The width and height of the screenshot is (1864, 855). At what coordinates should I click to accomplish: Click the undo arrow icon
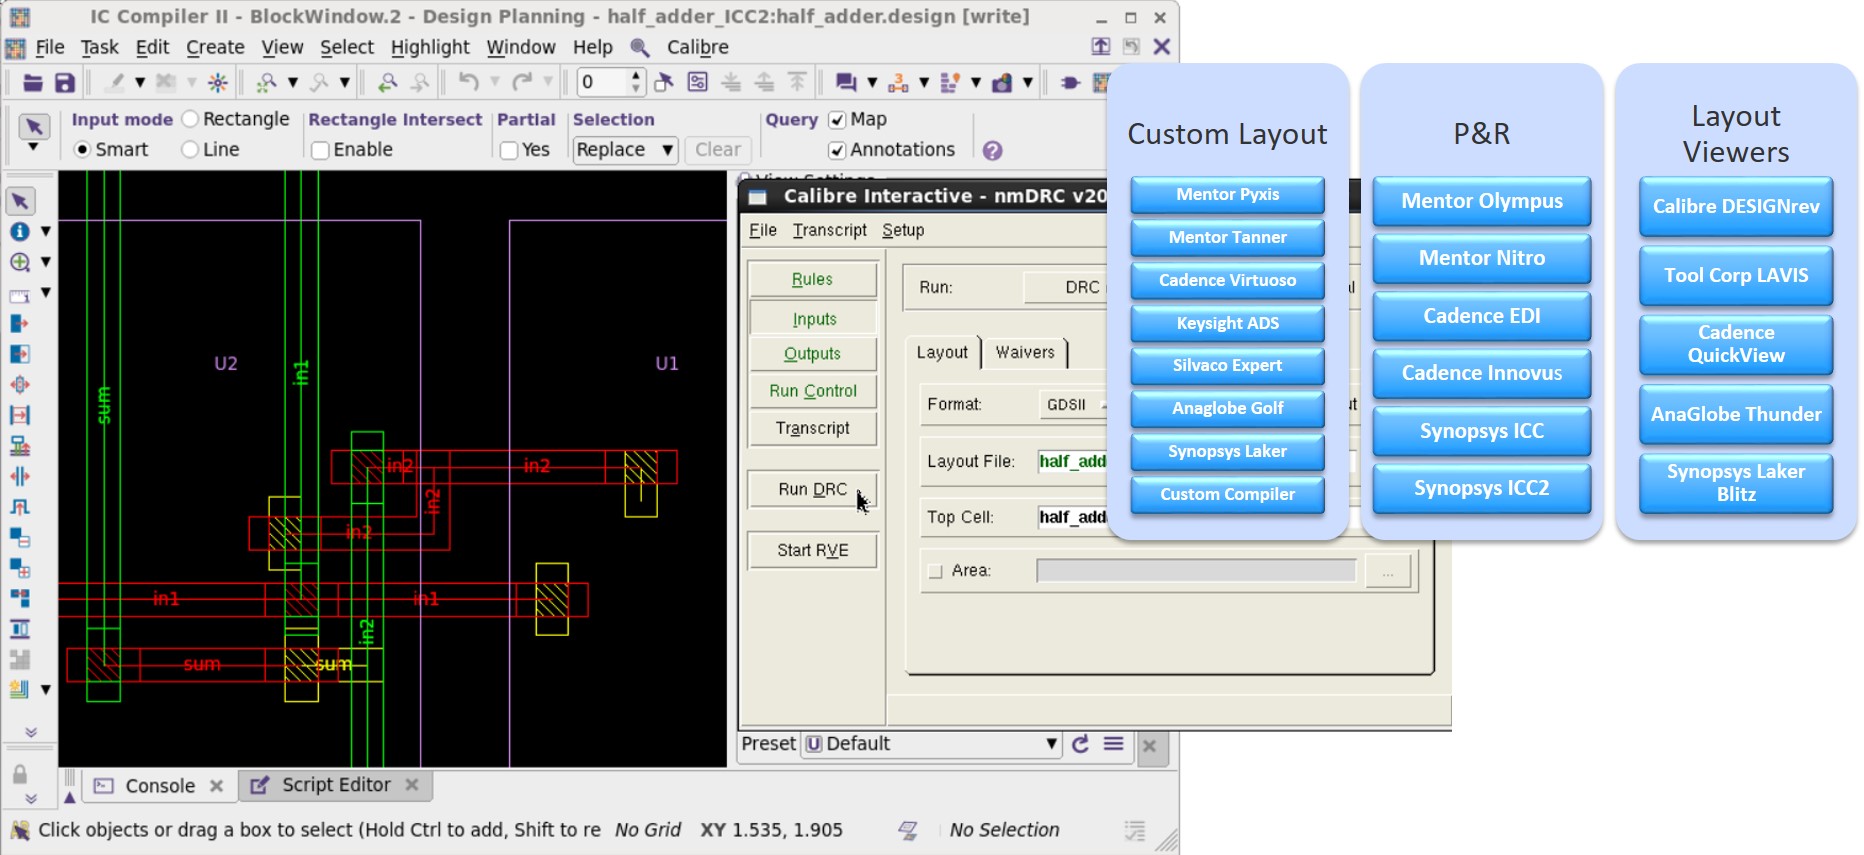[468, 82]
